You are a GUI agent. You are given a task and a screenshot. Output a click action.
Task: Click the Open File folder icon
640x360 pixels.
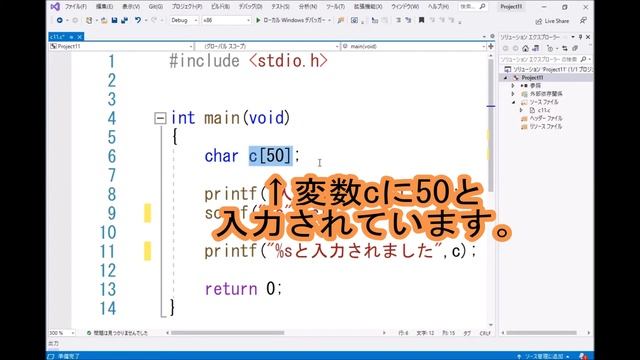tap(104, 20)
